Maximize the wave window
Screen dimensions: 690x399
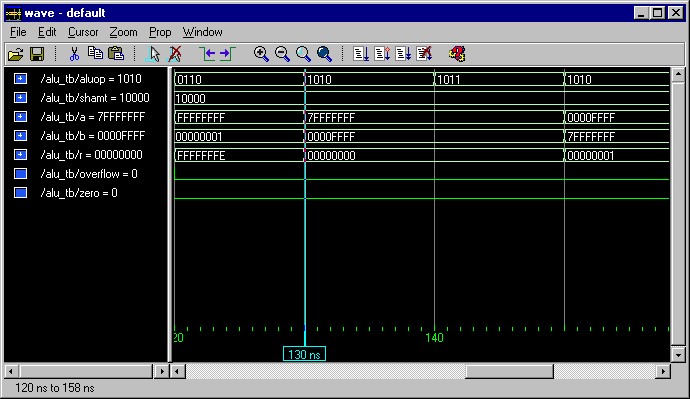657,13
